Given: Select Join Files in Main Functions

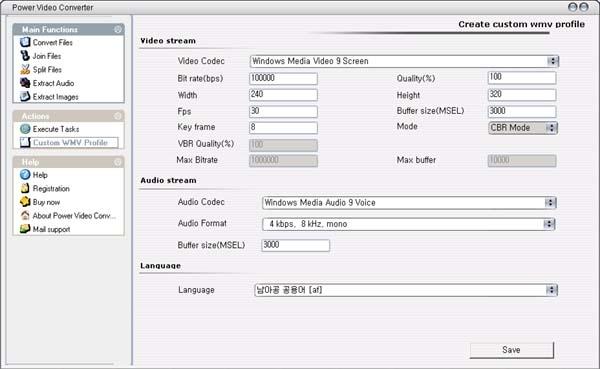Looking at the screenshot, I should 47,56.
